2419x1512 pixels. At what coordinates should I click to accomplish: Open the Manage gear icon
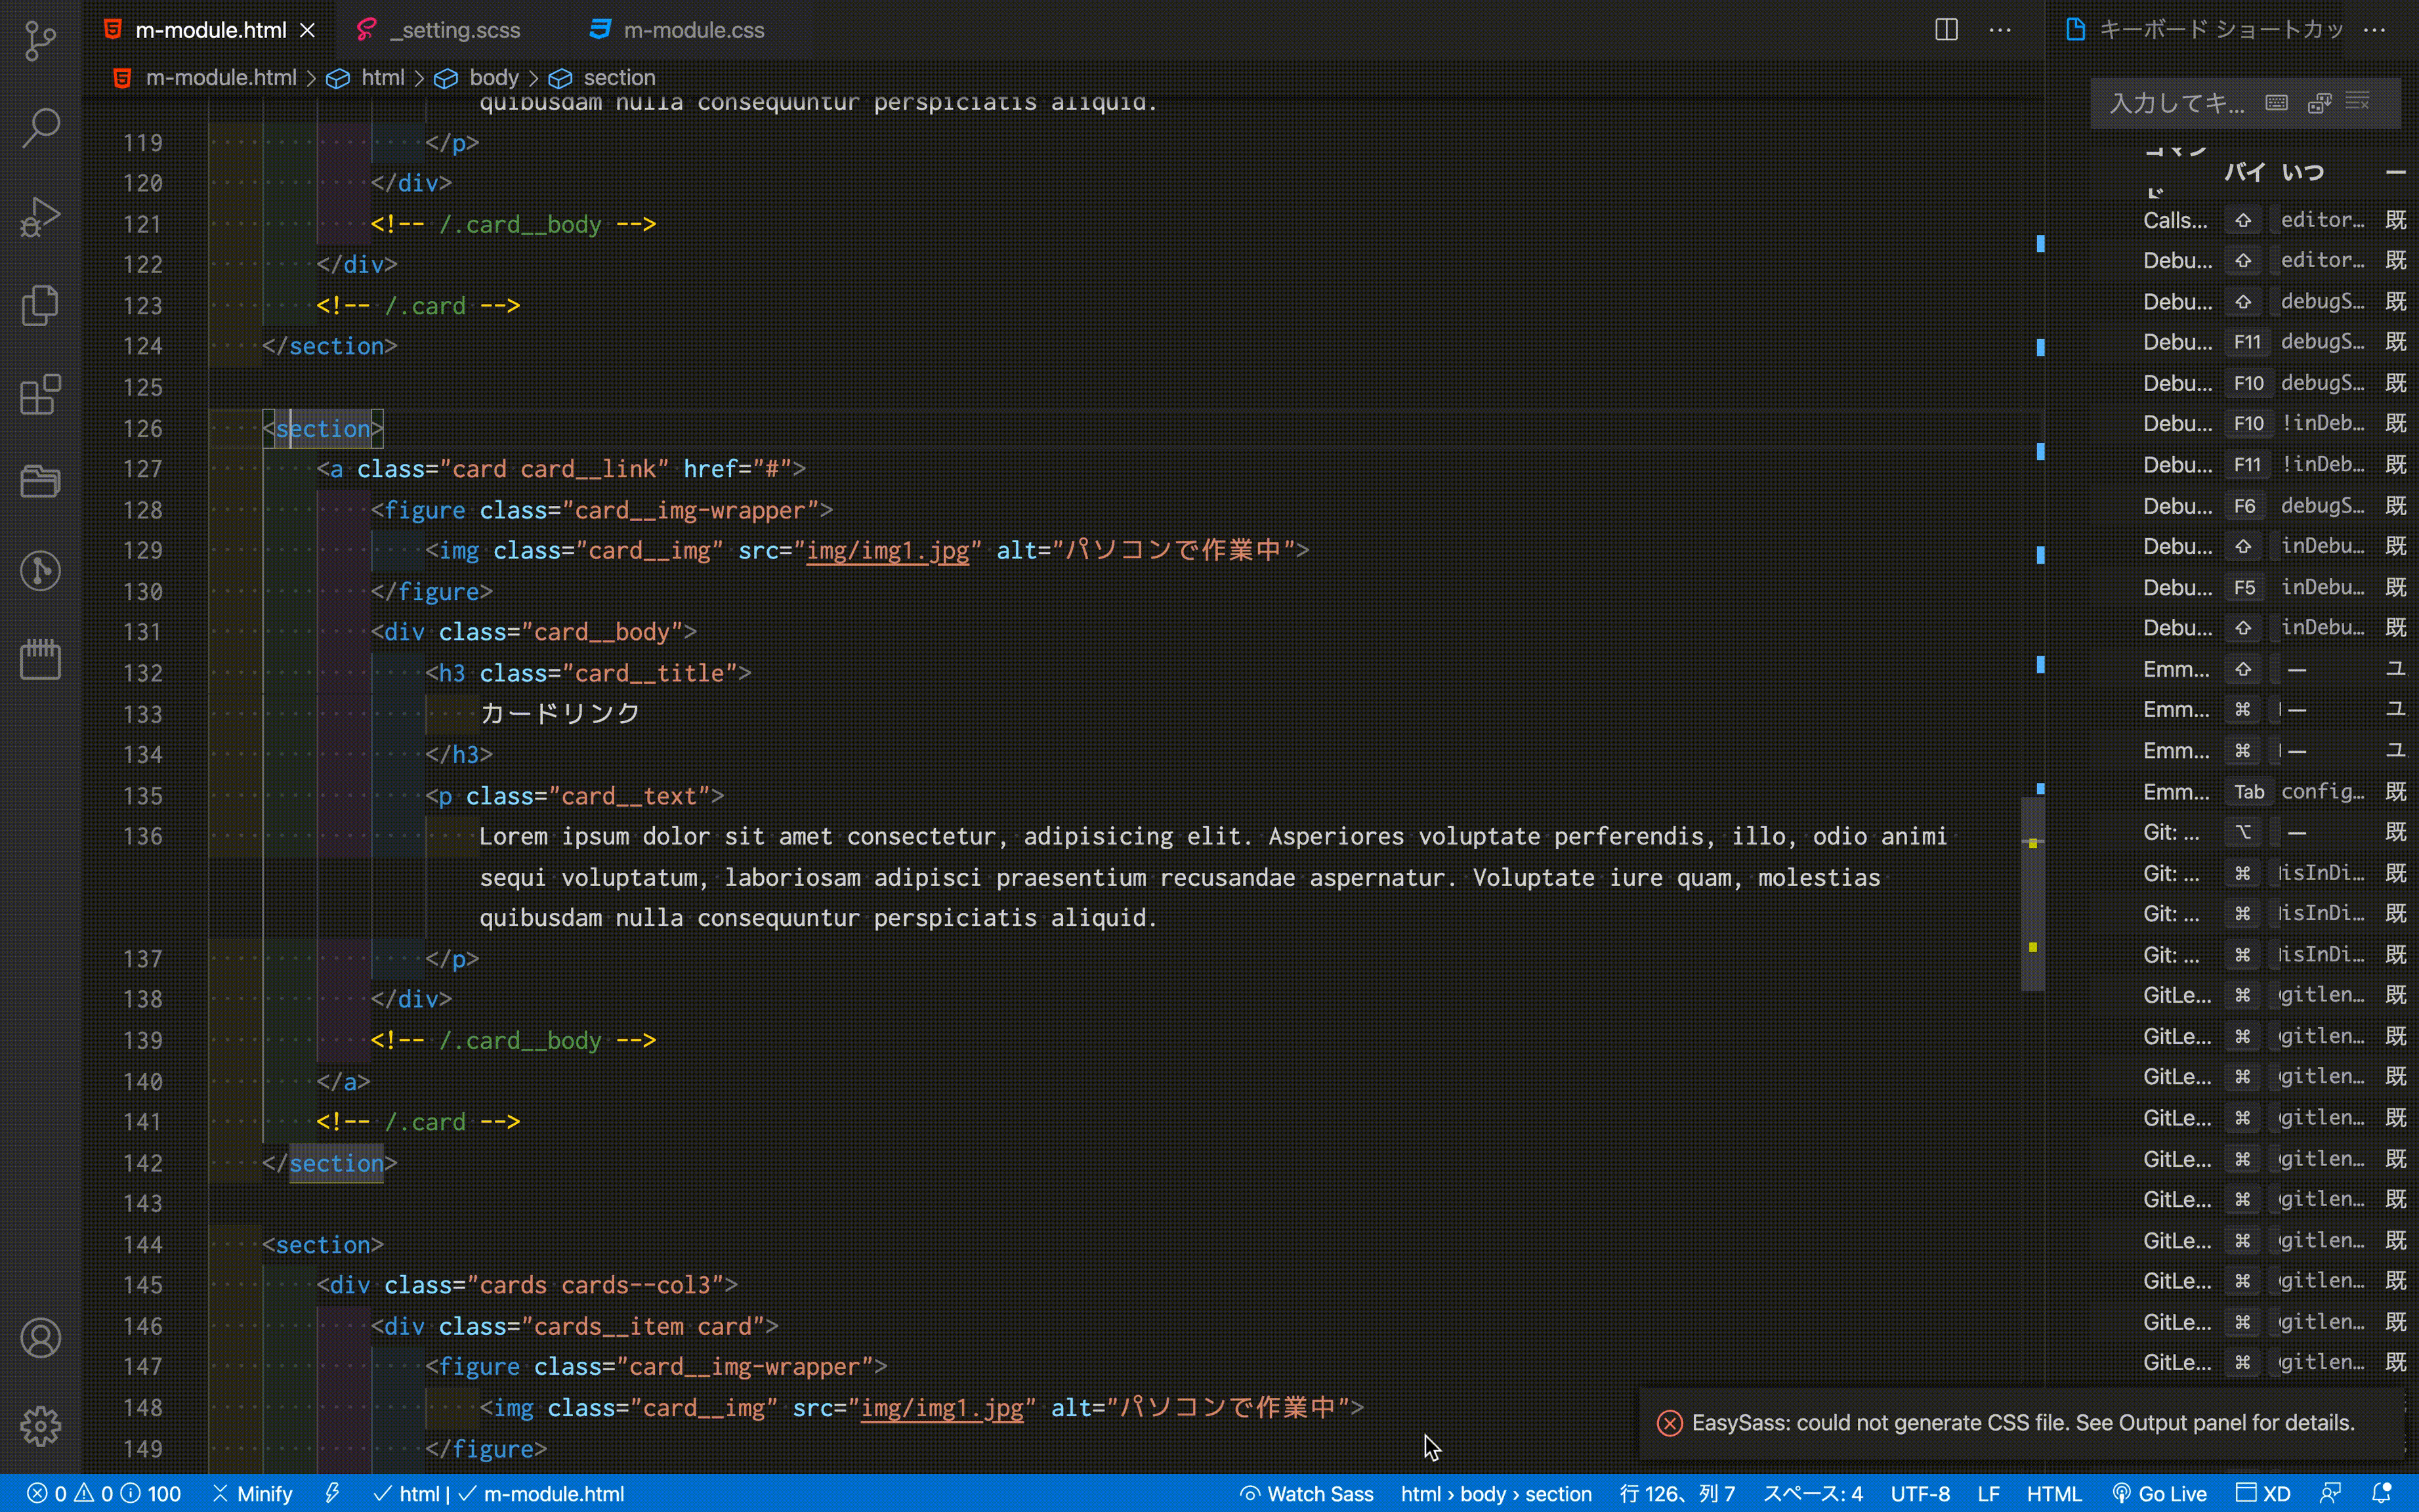point(40,1426)
